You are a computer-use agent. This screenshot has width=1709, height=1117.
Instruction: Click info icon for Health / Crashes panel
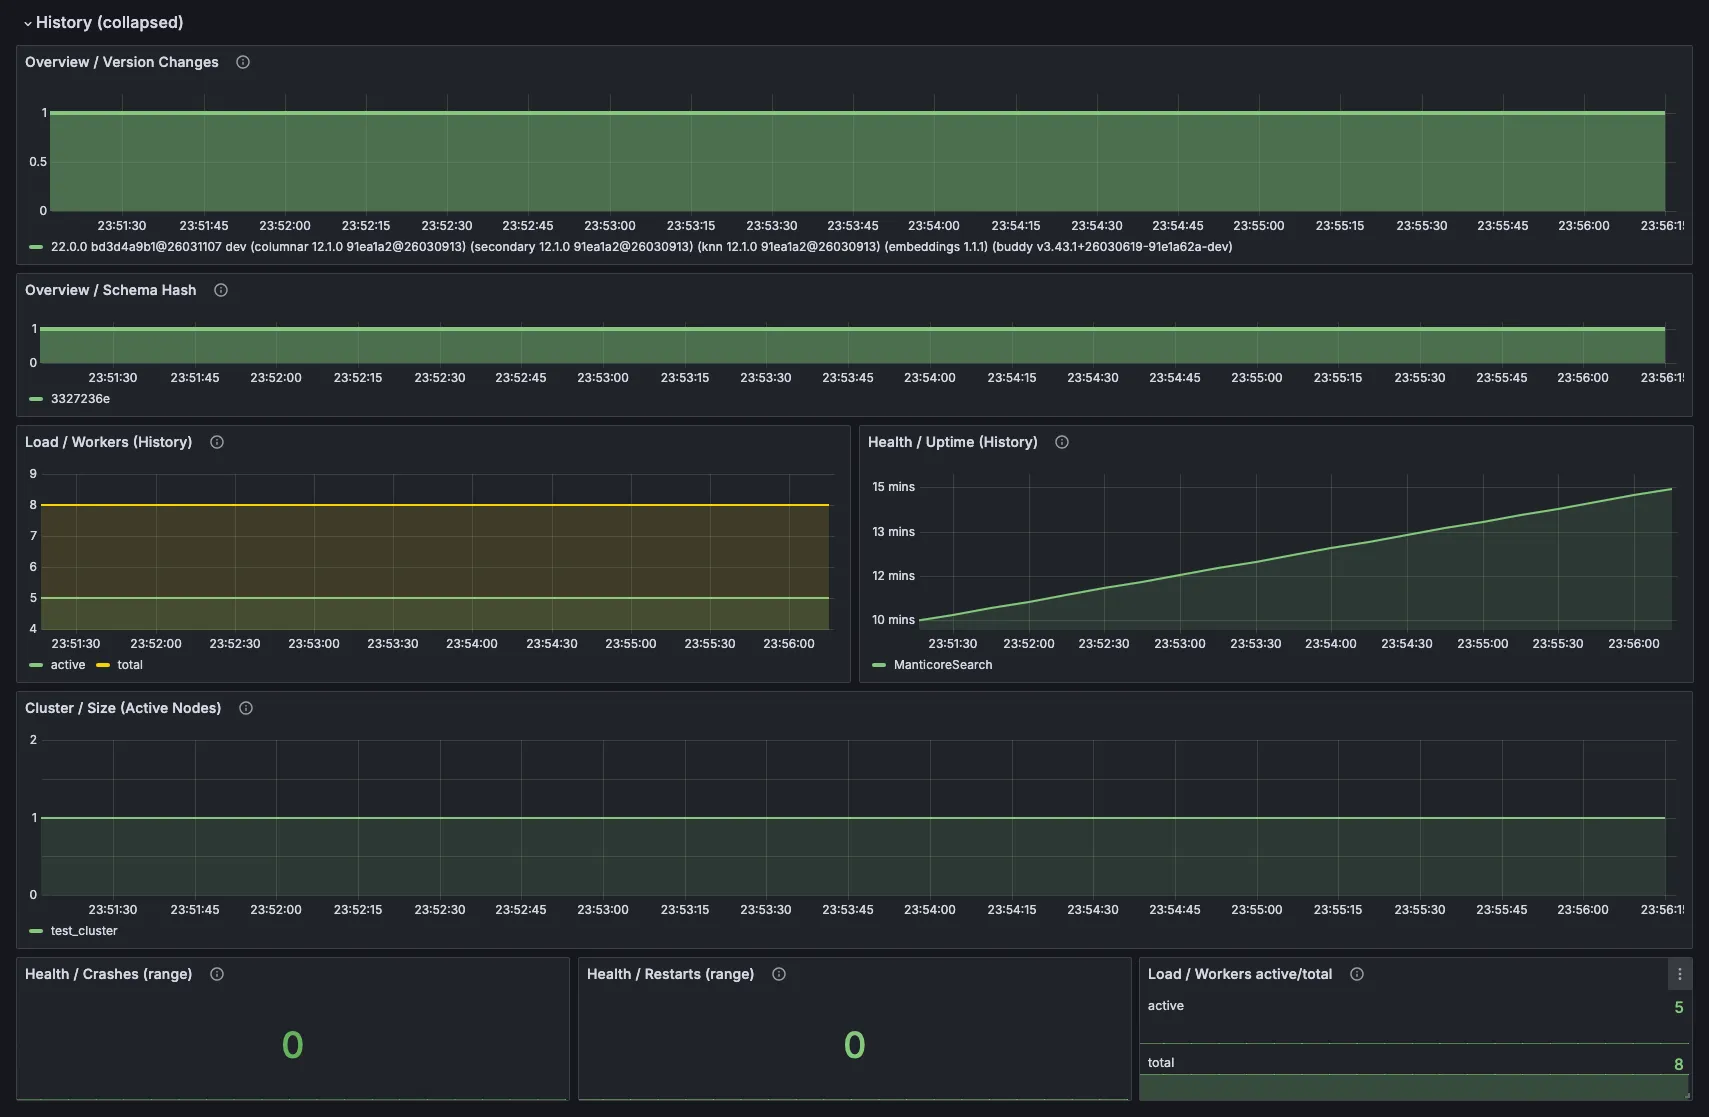pyautogui.click(x=217, y=974)
